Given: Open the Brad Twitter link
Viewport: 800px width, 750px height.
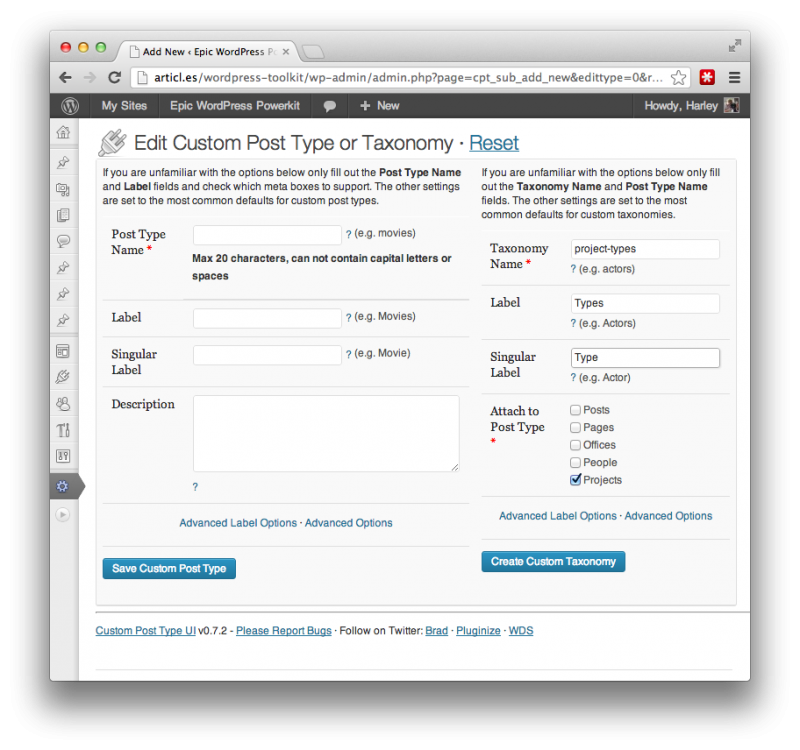Looking at the screenshot, I should pos(436,631).
